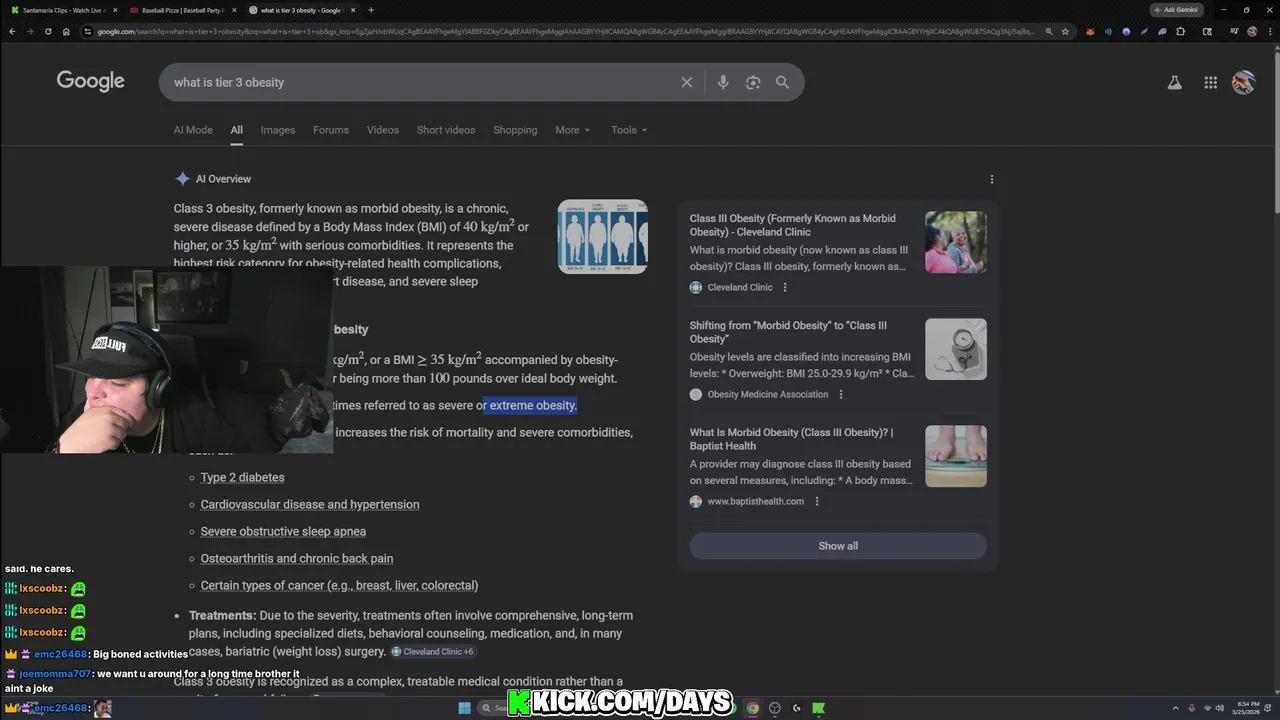Click Cardiovascular disease and hypertension link
The height and width of the screenshot is (720, 1280).
click(310, 505)
